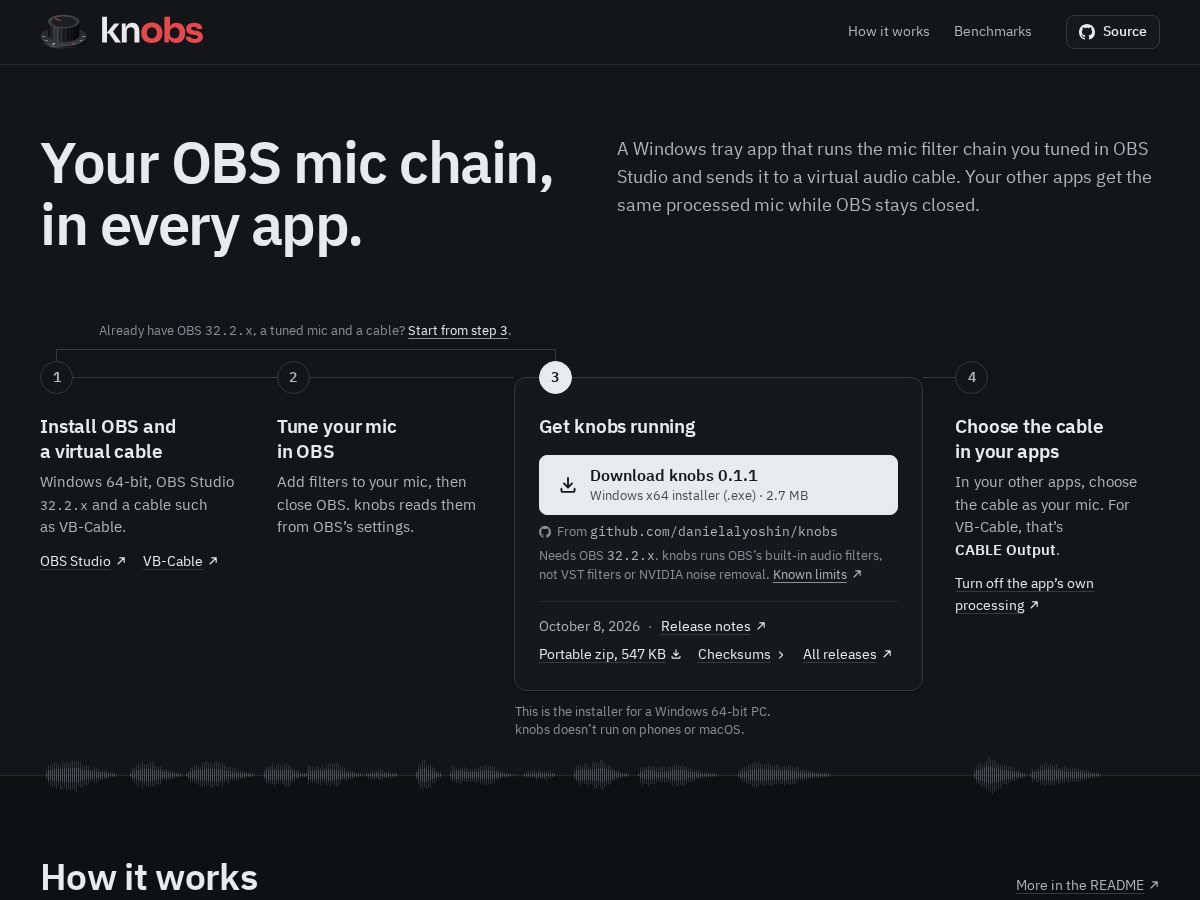Click external arrow after 'processing' link

[1034, 605]
